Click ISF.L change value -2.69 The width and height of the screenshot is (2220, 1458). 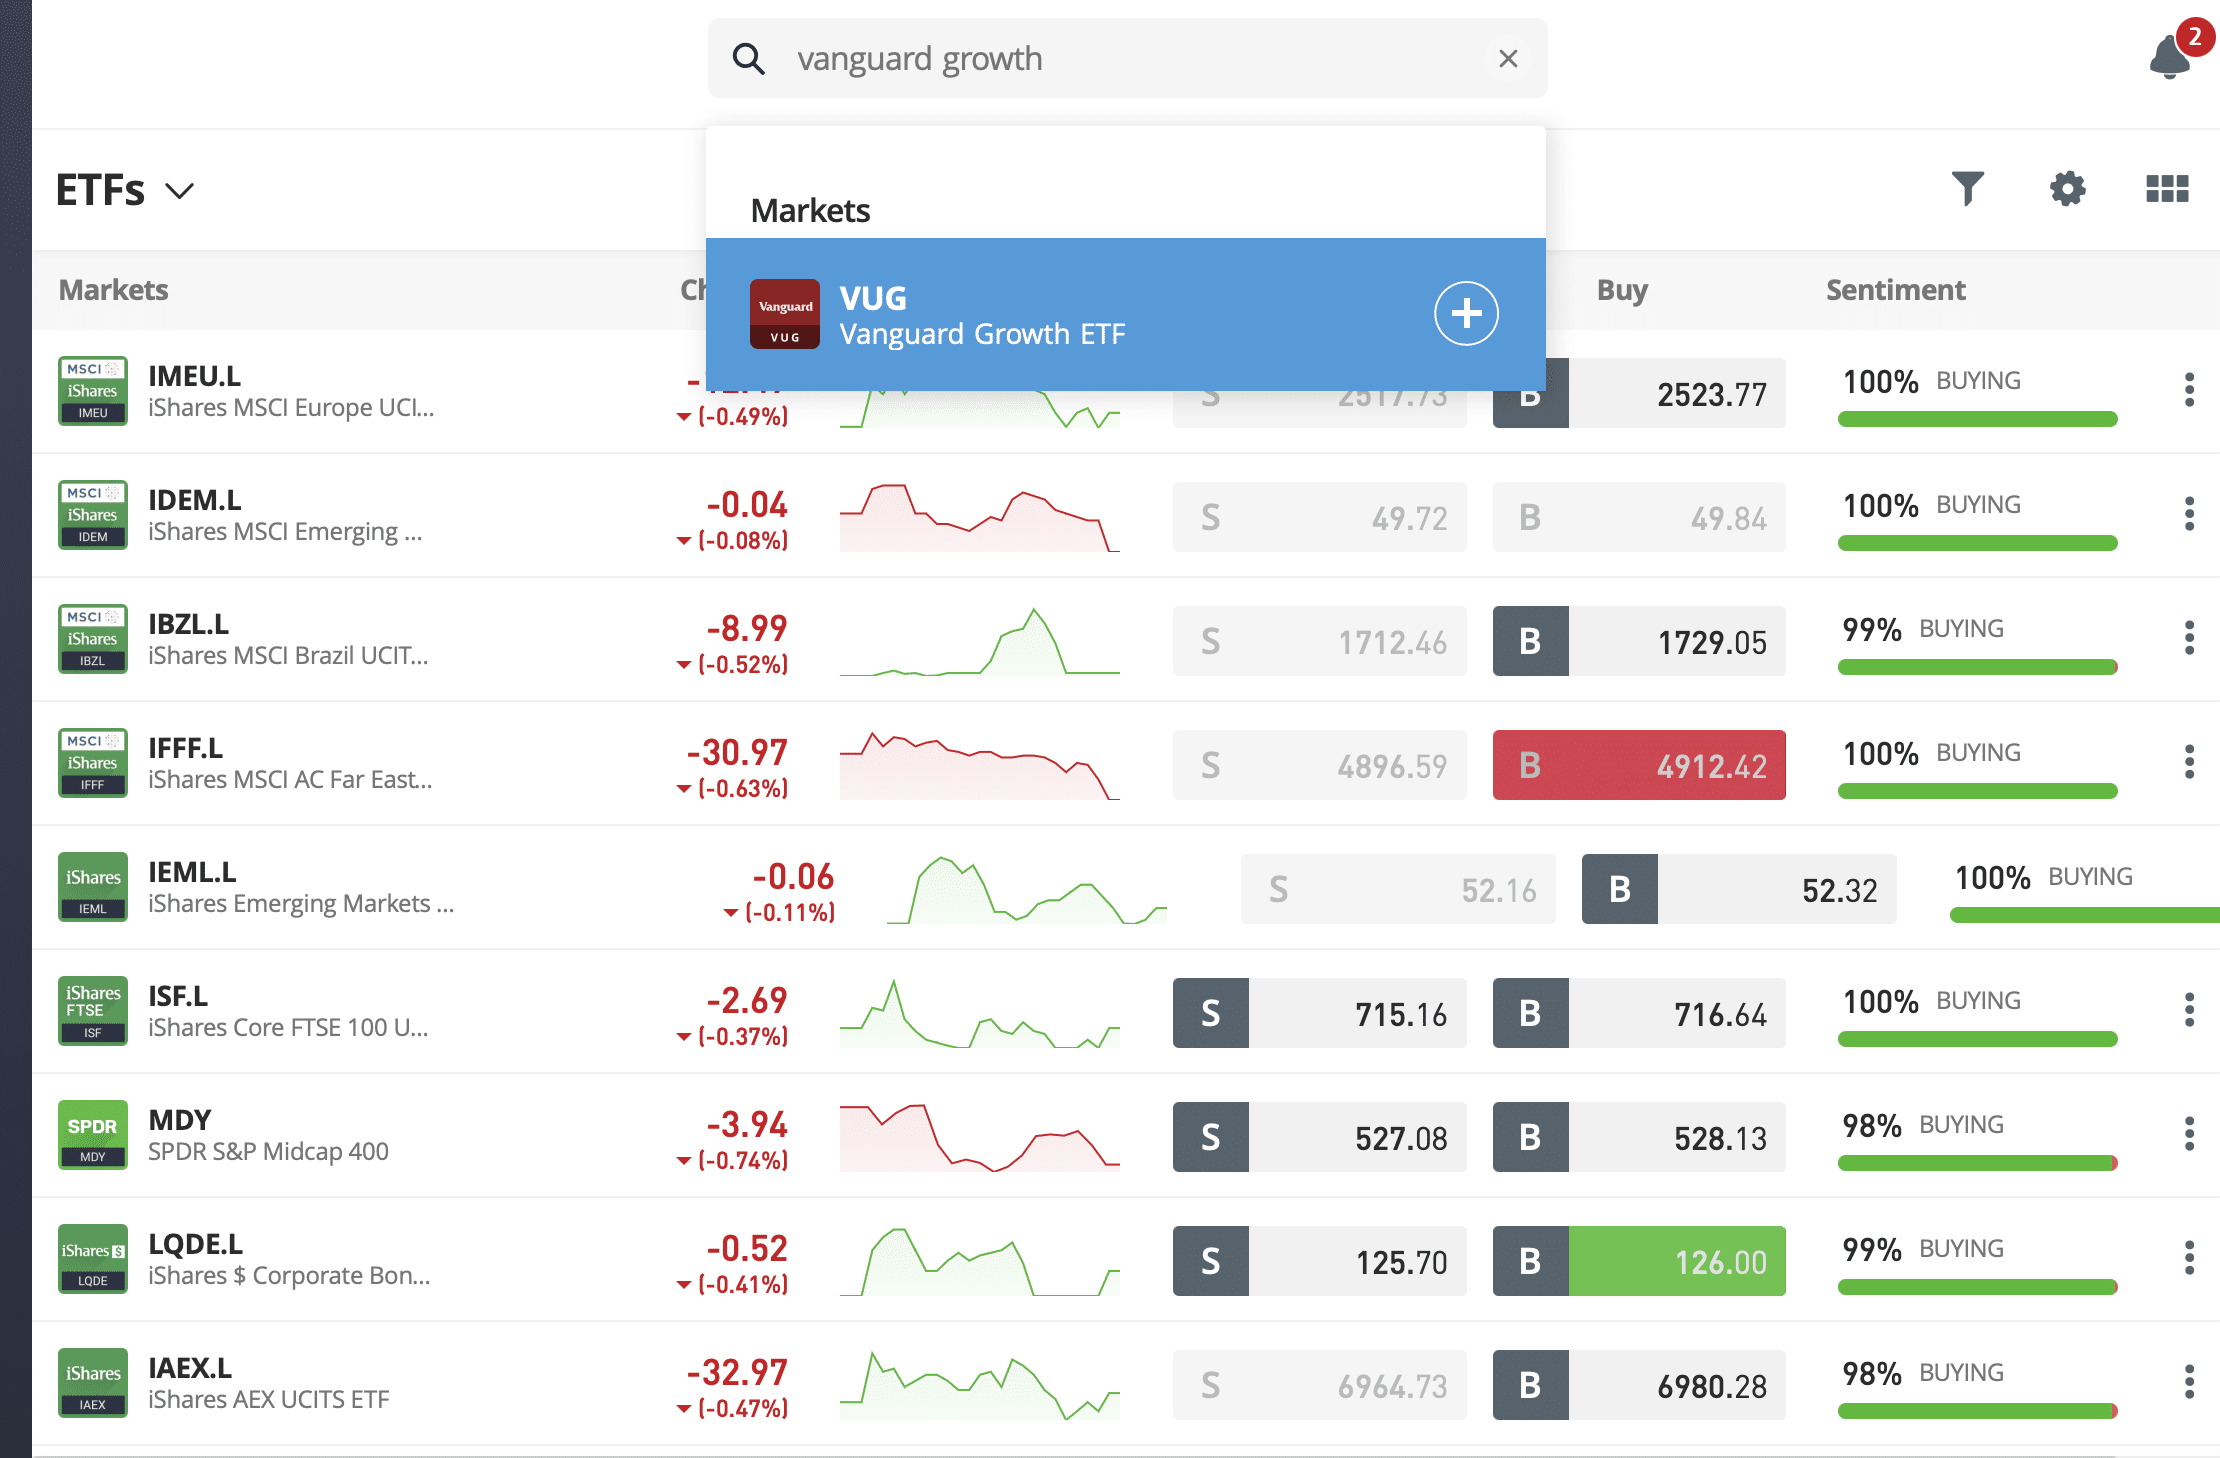point(747,1000)
